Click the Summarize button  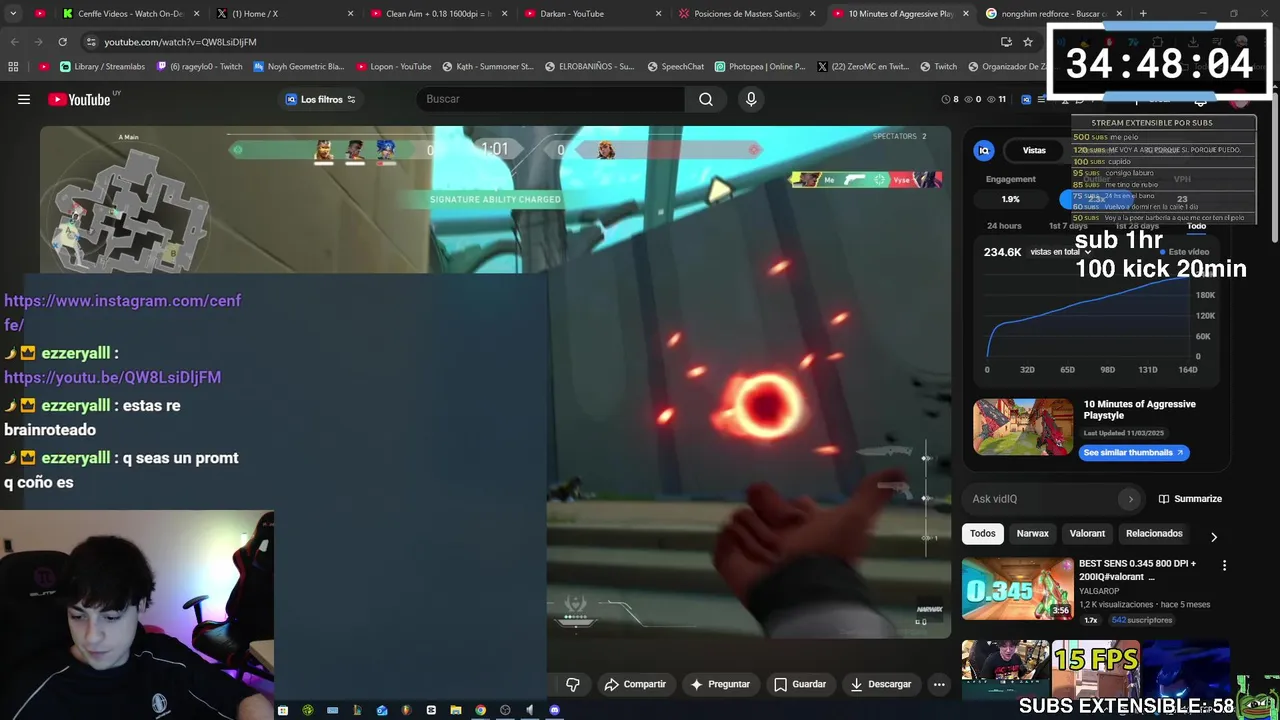(x=1190, y=499)
